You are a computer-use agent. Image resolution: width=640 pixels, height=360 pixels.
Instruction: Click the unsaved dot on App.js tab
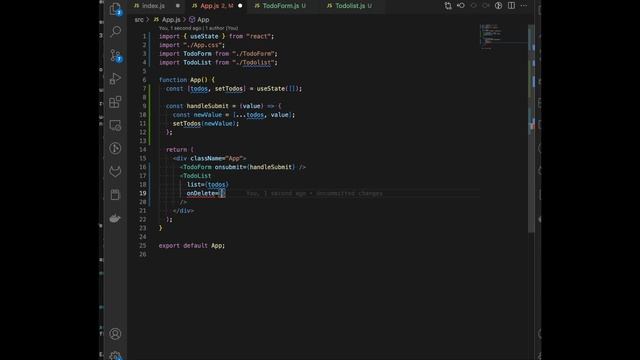click(240, 6)
